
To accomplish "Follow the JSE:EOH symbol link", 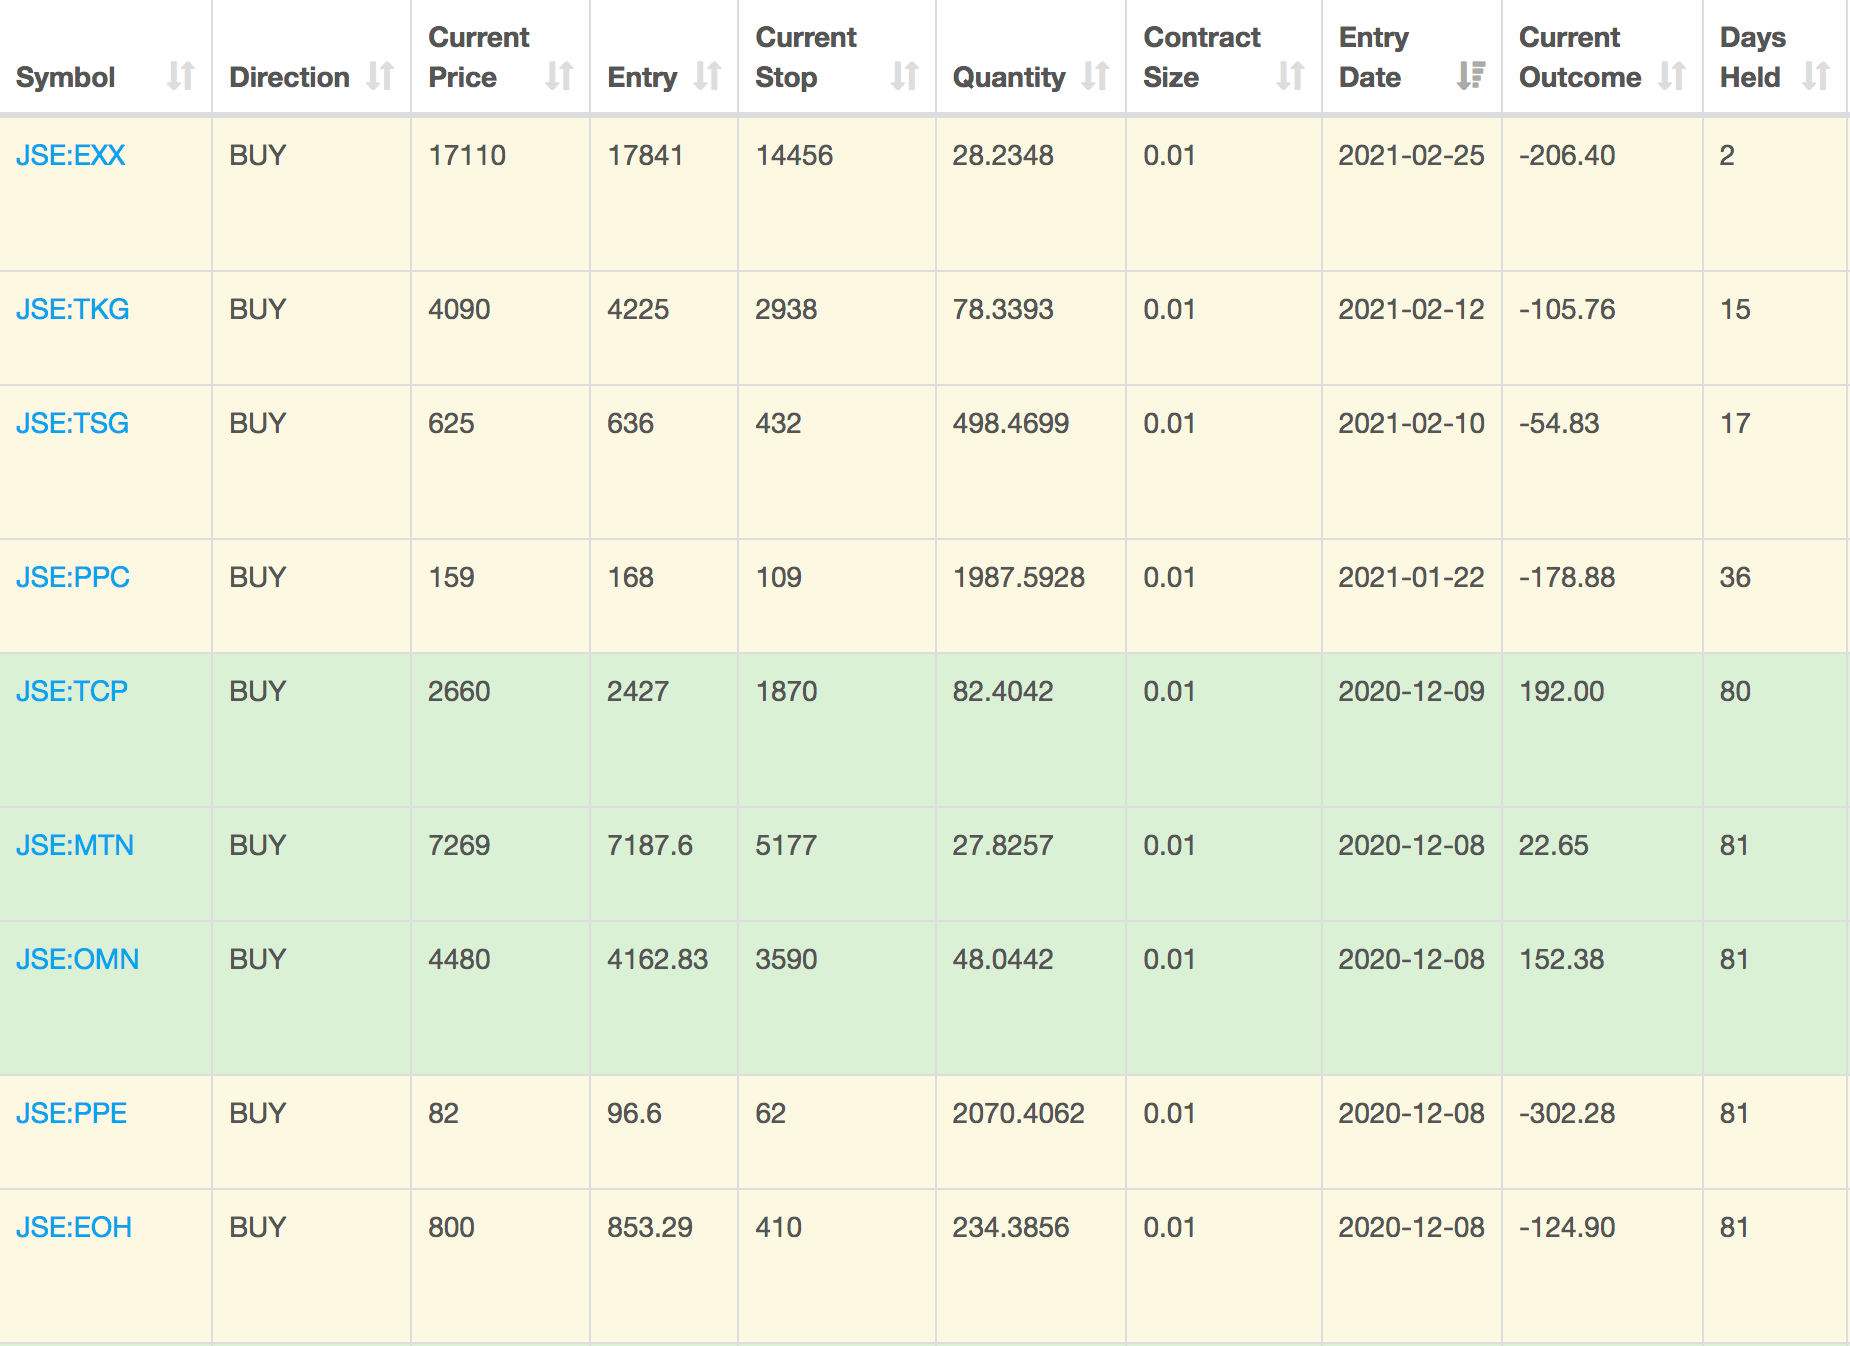I will pos(74,1227).
